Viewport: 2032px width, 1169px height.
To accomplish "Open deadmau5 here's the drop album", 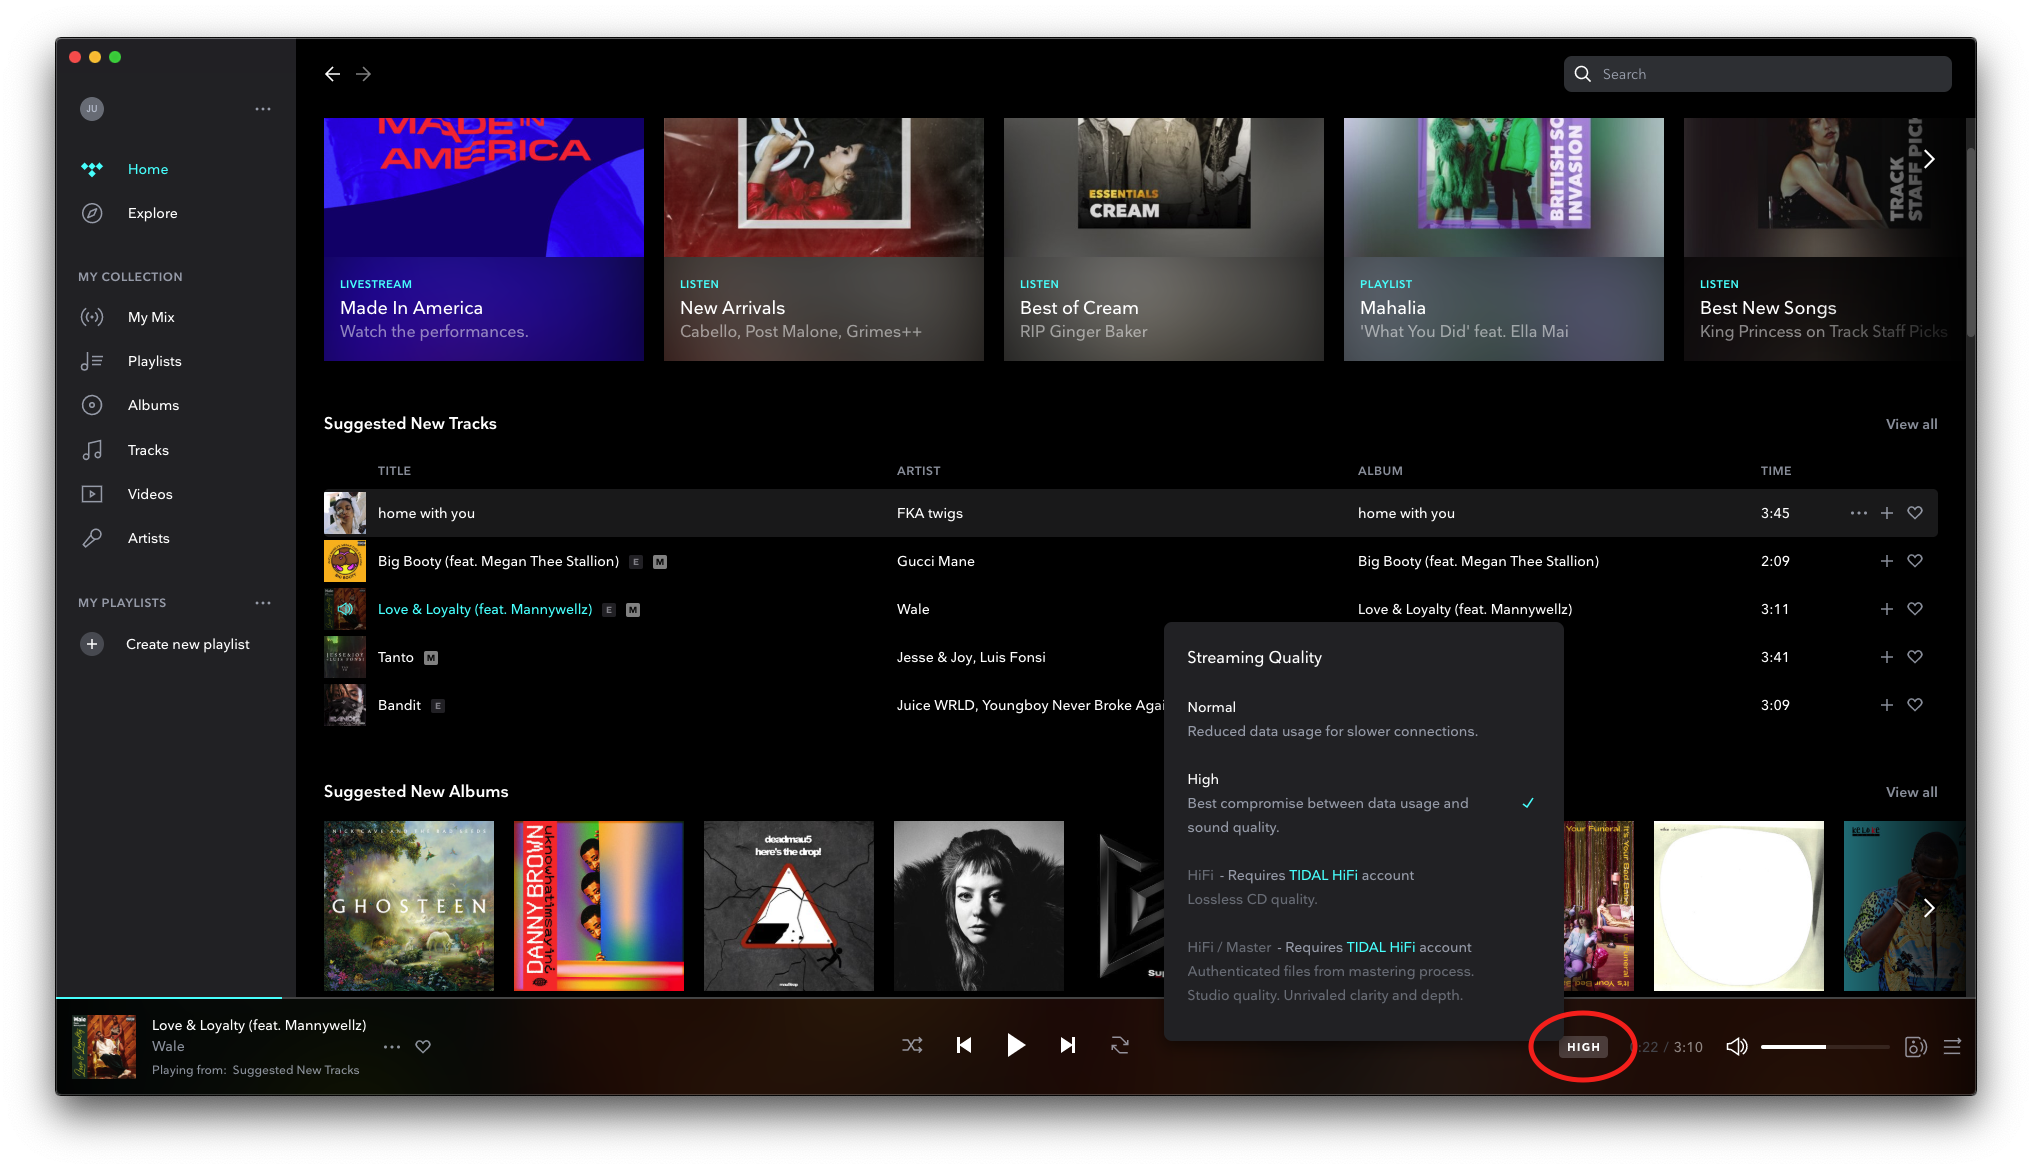I will coord(789,906).
